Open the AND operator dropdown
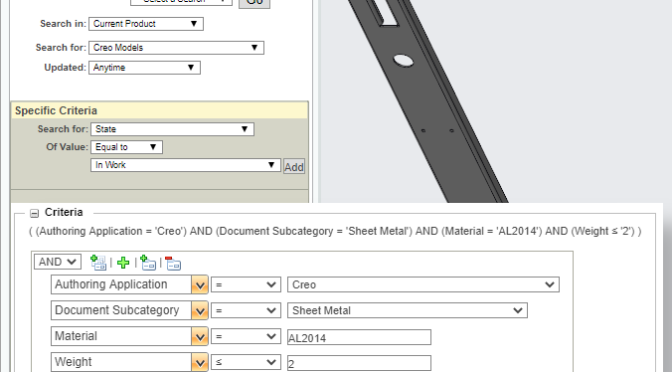672x372 pixels. click(x=57, y=262)
